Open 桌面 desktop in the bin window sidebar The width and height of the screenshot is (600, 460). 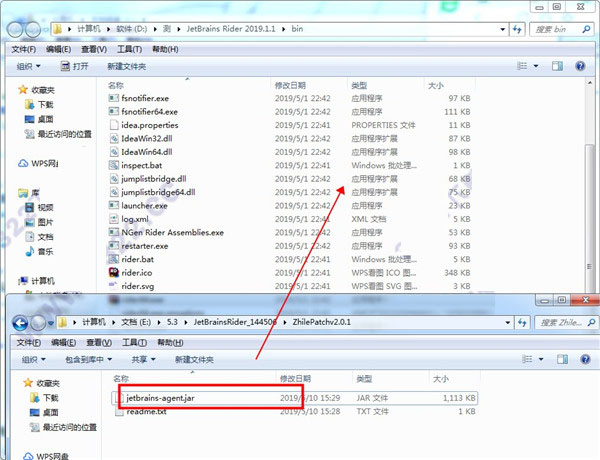point(39,119)
